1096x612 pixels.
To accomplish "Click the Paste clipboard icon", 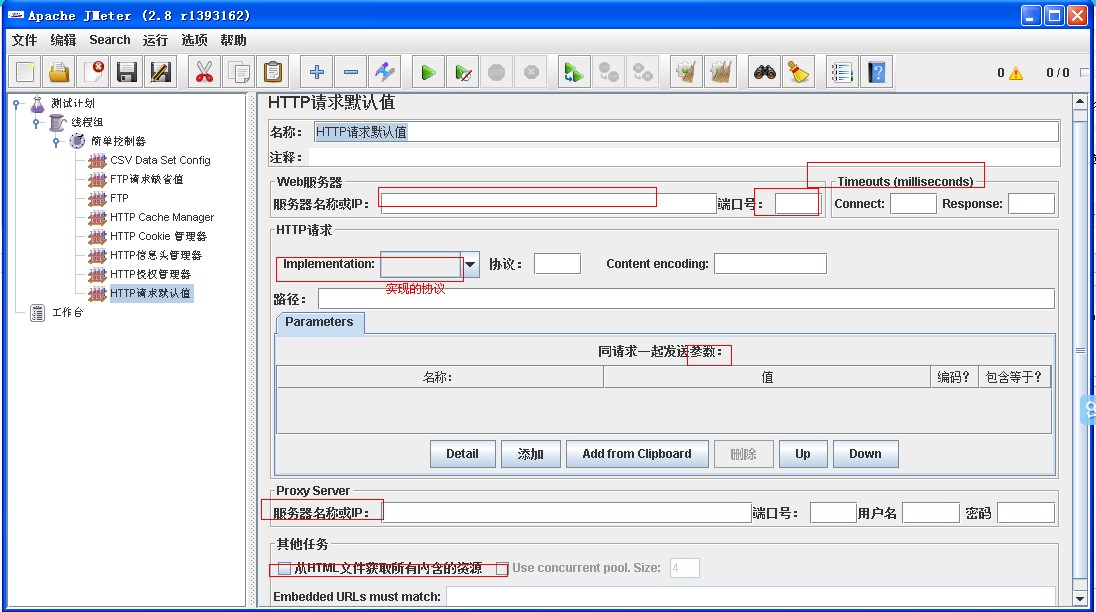I will pos(273,72).
